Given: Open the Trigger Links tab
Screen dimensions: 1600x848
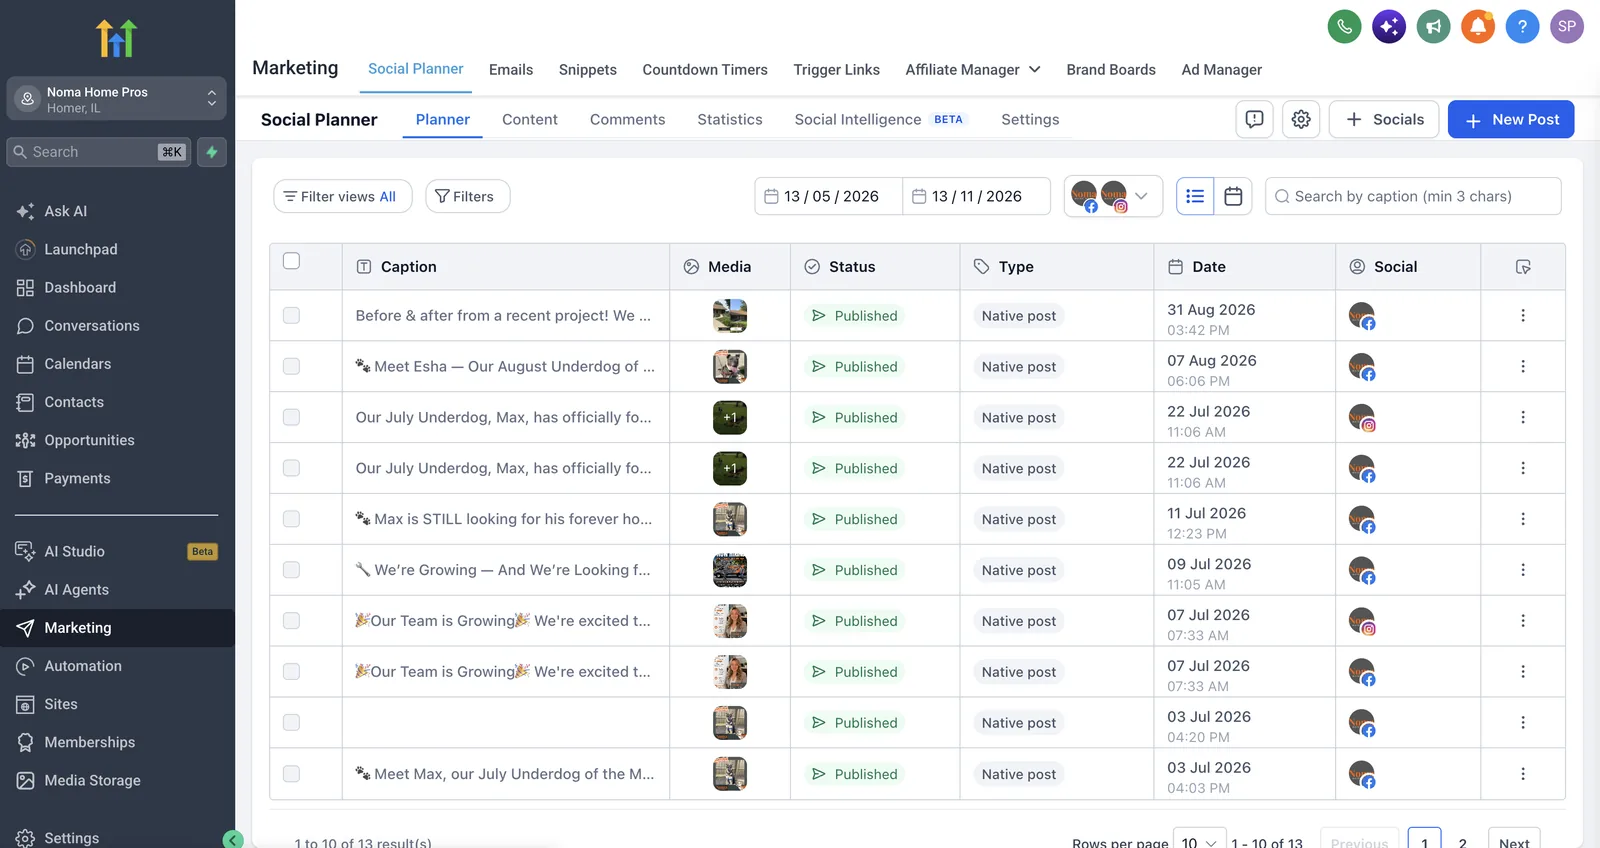Looking at the screenshot, I should (837, 70).
